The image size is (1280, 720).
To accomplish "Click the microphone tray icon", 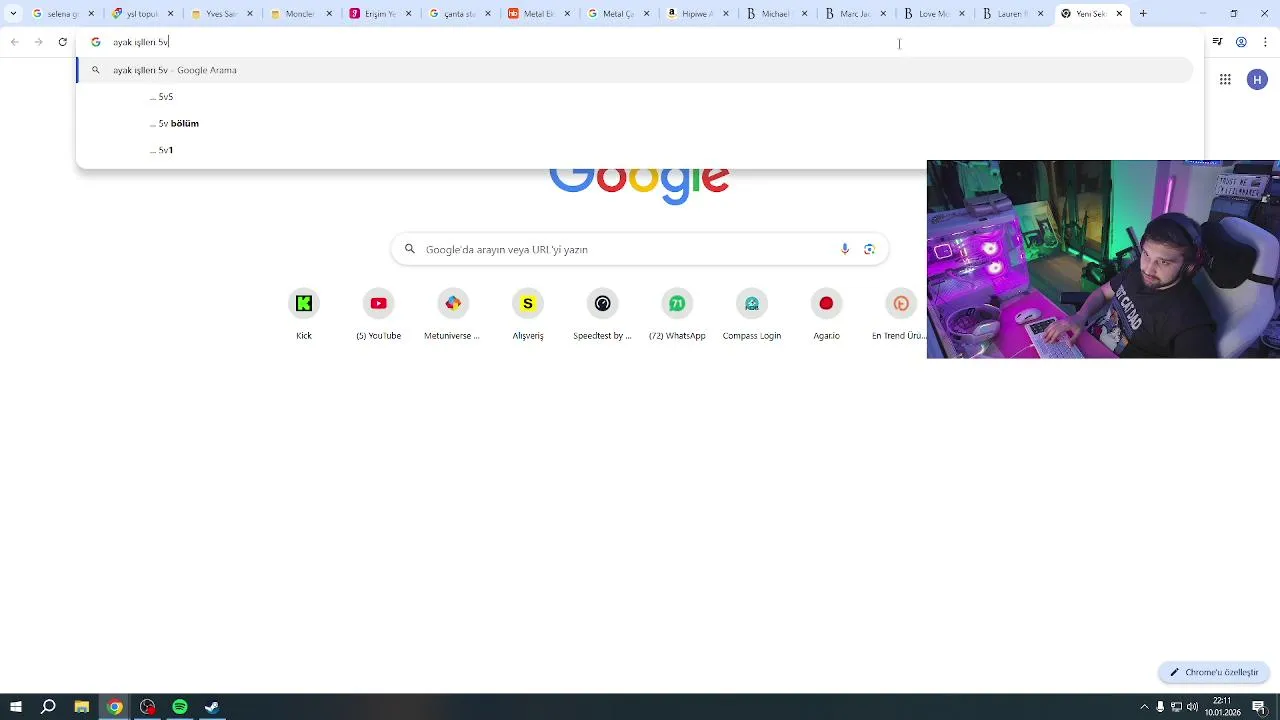I will (1160, 707).
